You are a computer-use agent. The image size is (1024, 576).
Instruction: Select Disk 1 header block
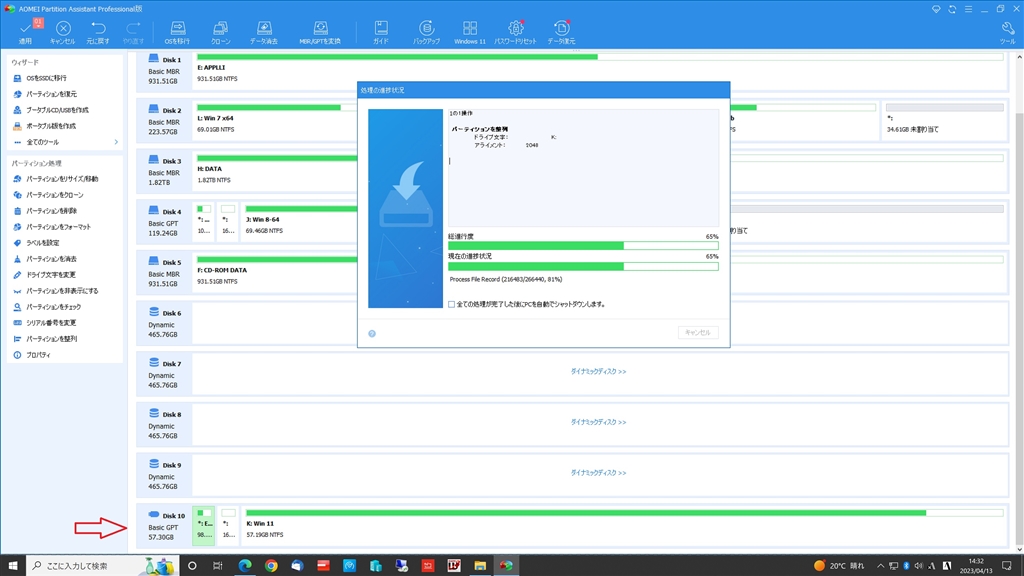(x=164, y=70)
